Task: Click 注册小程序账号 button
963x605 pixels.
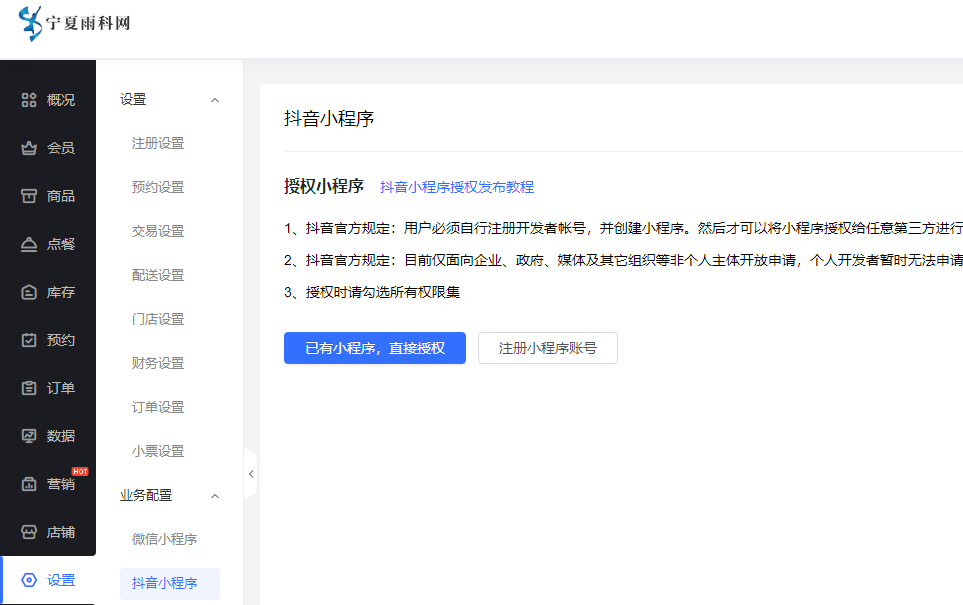Action: [548, 348]
